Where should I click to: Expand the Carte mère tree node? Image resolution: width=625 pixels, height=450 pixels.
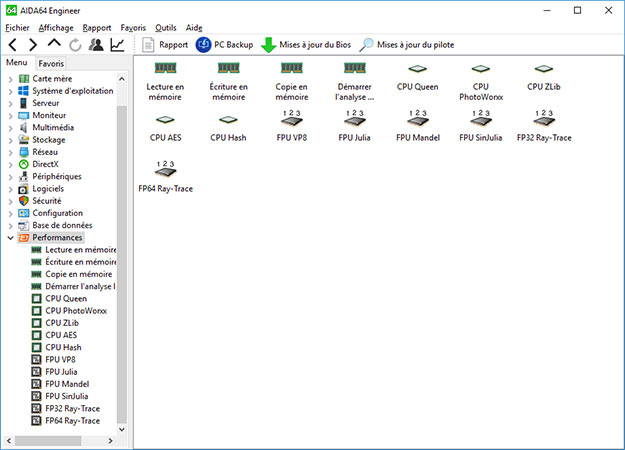point(10,79)
